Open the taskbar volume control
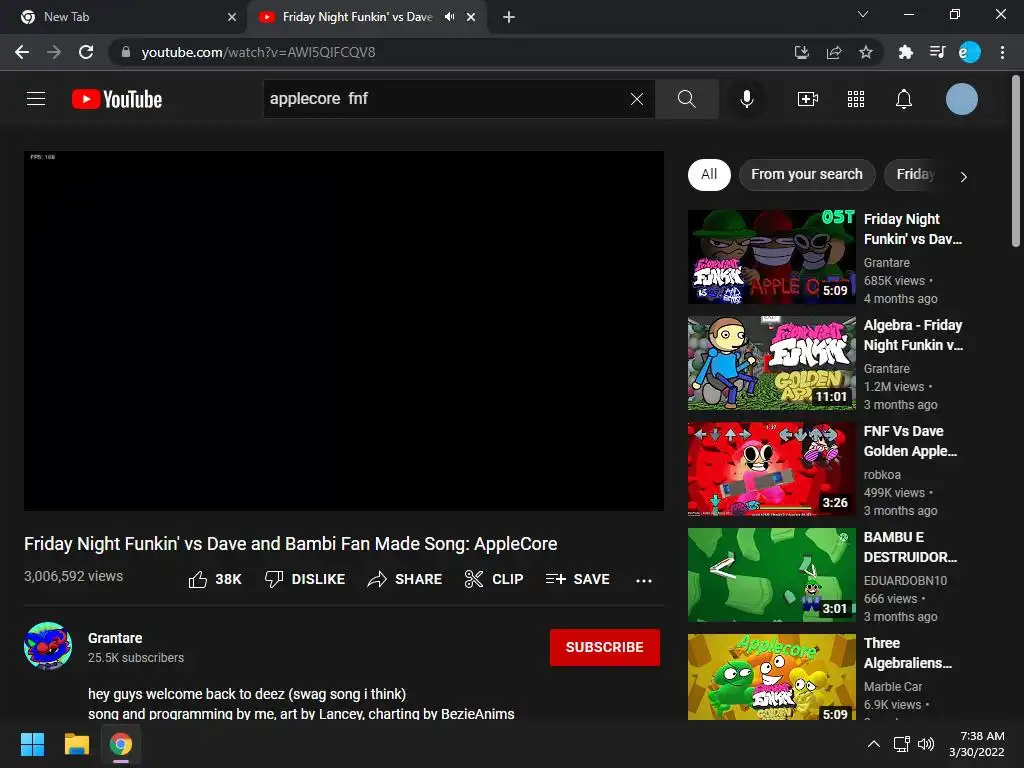 point(926,744)
